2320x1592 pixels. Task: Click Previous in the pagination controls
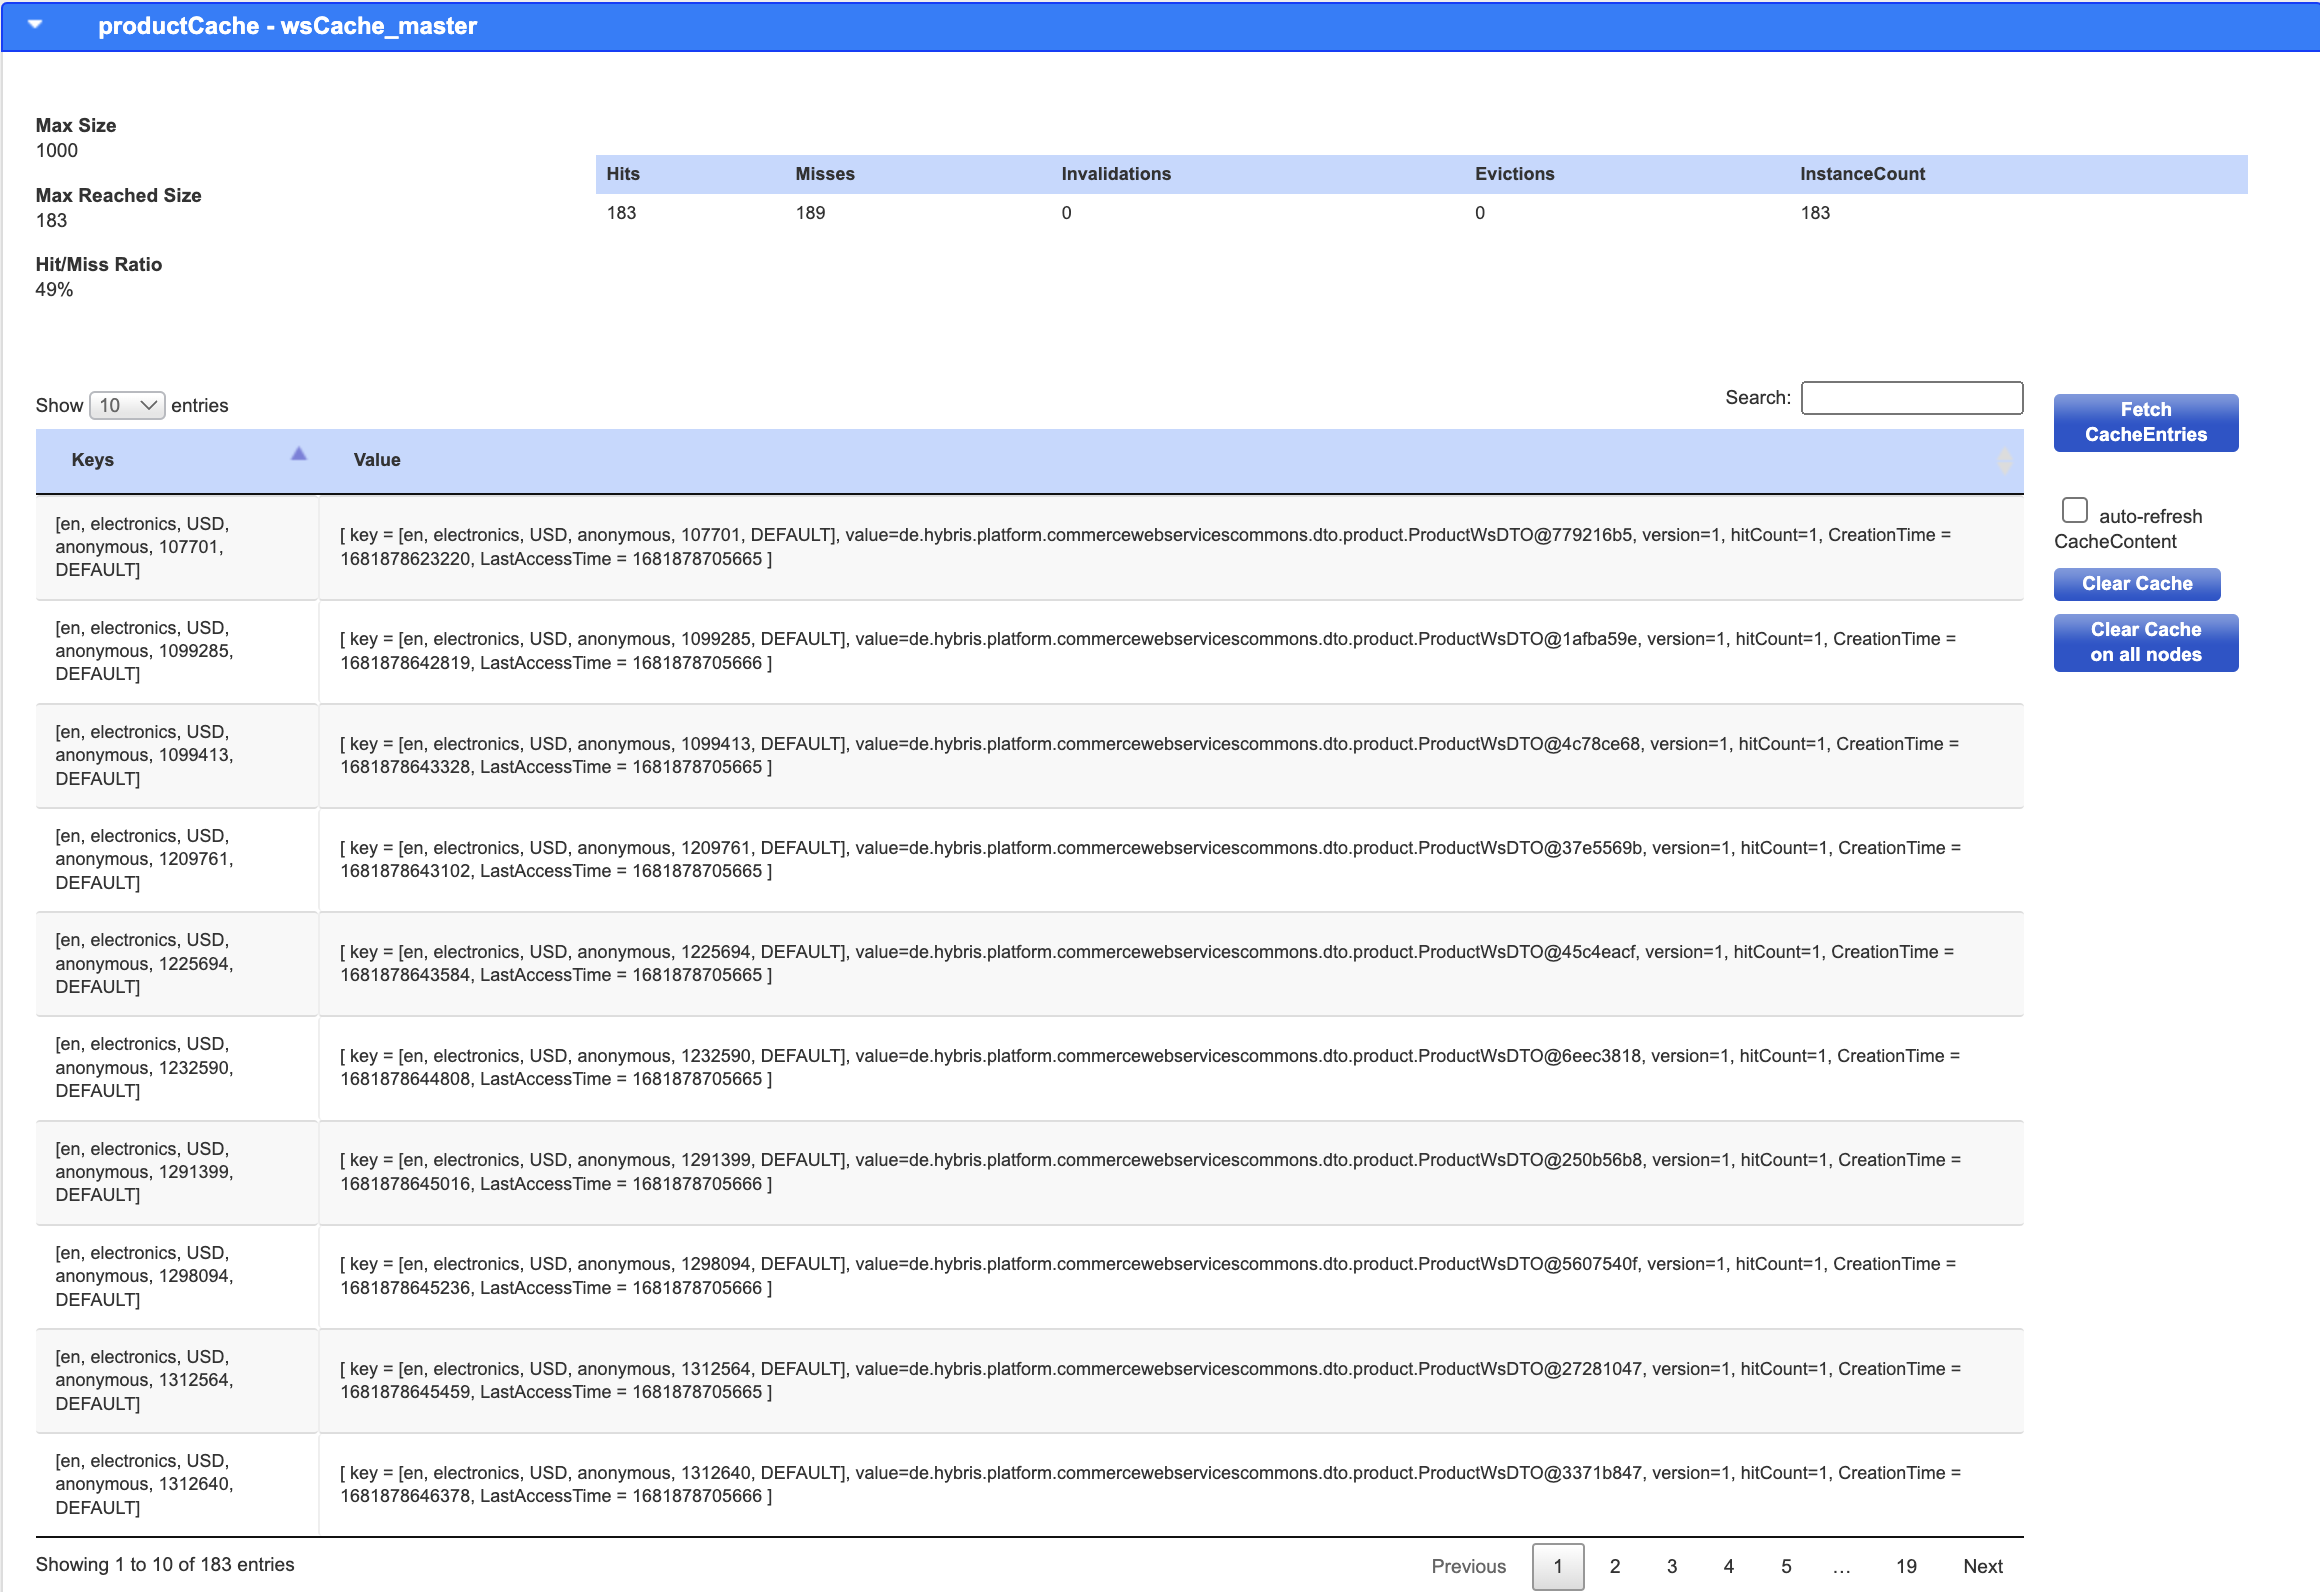tap(1468, 1566)
